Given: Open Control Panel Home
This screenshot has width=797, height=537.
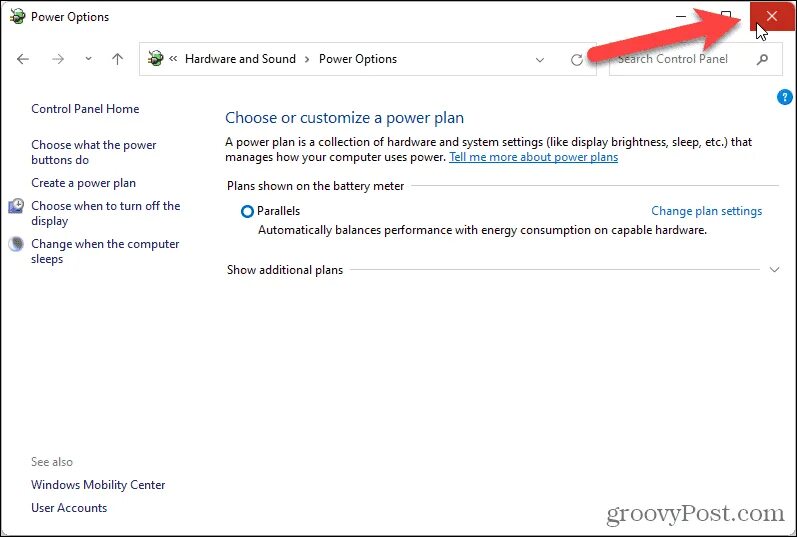Looking at the screenshot, I should [85, 109].
